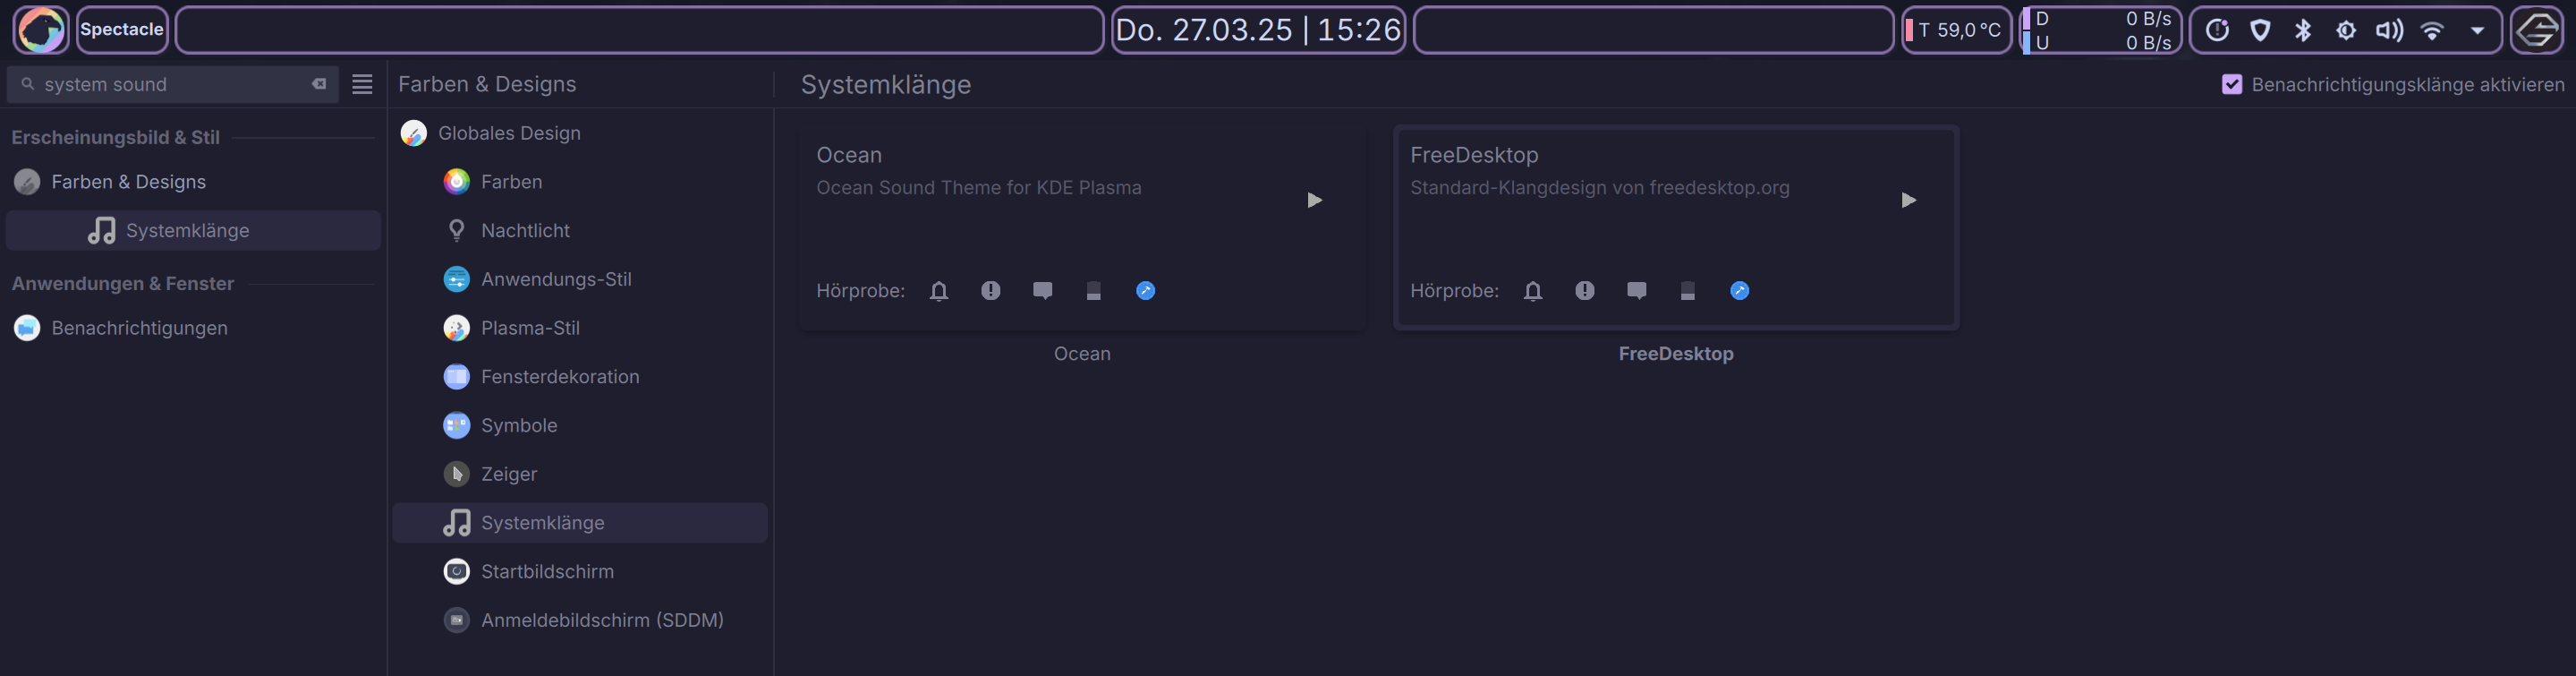
Task: Open Nachtlicht settings
Action: point(580,231)
